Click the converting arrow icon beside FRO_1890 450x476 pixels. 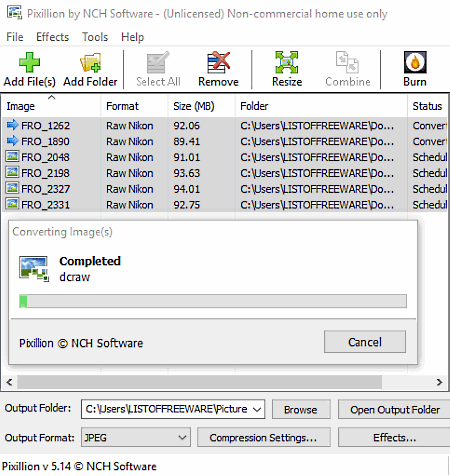coord(12,141)
